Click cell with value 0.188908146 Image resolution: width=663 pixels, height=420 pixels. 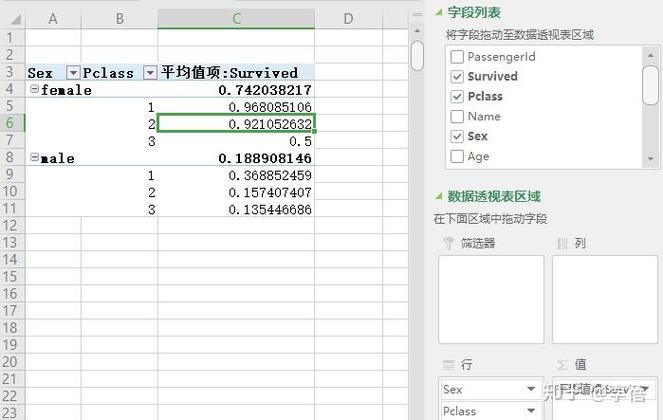(236, 158)
